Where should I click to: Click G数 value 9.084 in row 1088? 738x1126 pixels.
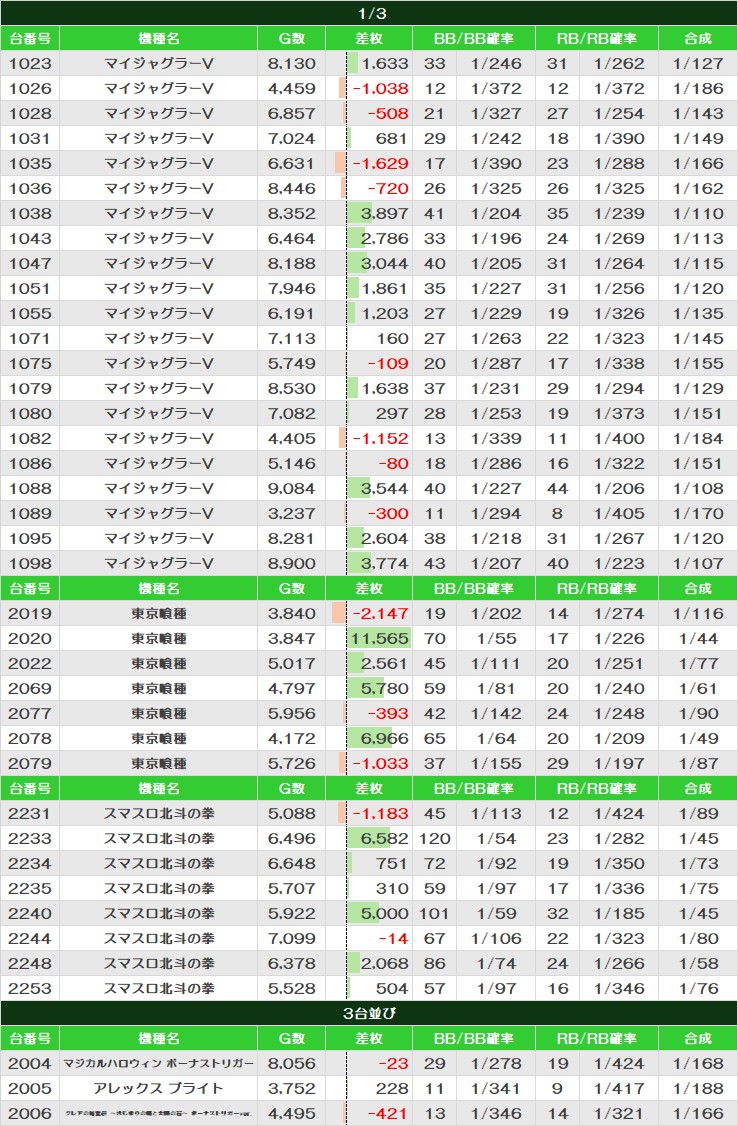coord(291,489)
